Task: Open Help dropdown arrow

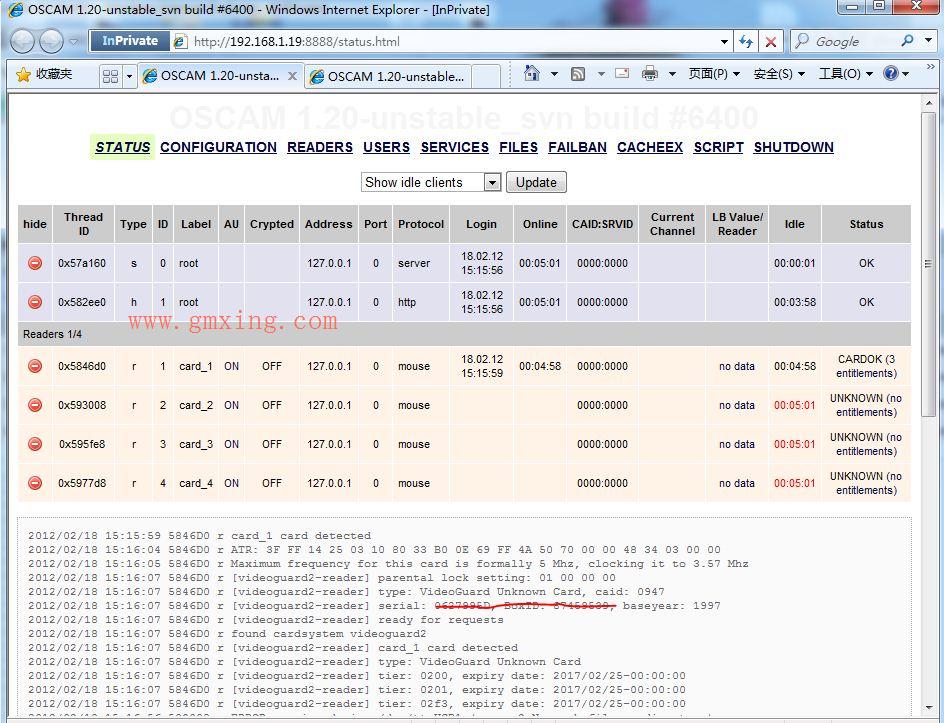Action: [905, 74]
